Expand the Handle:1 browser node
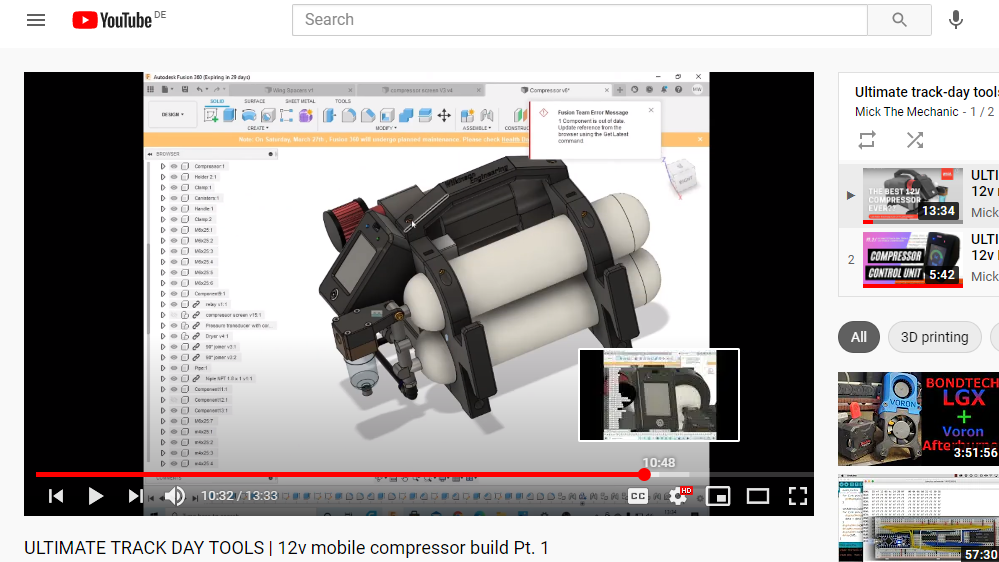The height and width of the screenshot is (562, 999). click(x=163, y=208)
